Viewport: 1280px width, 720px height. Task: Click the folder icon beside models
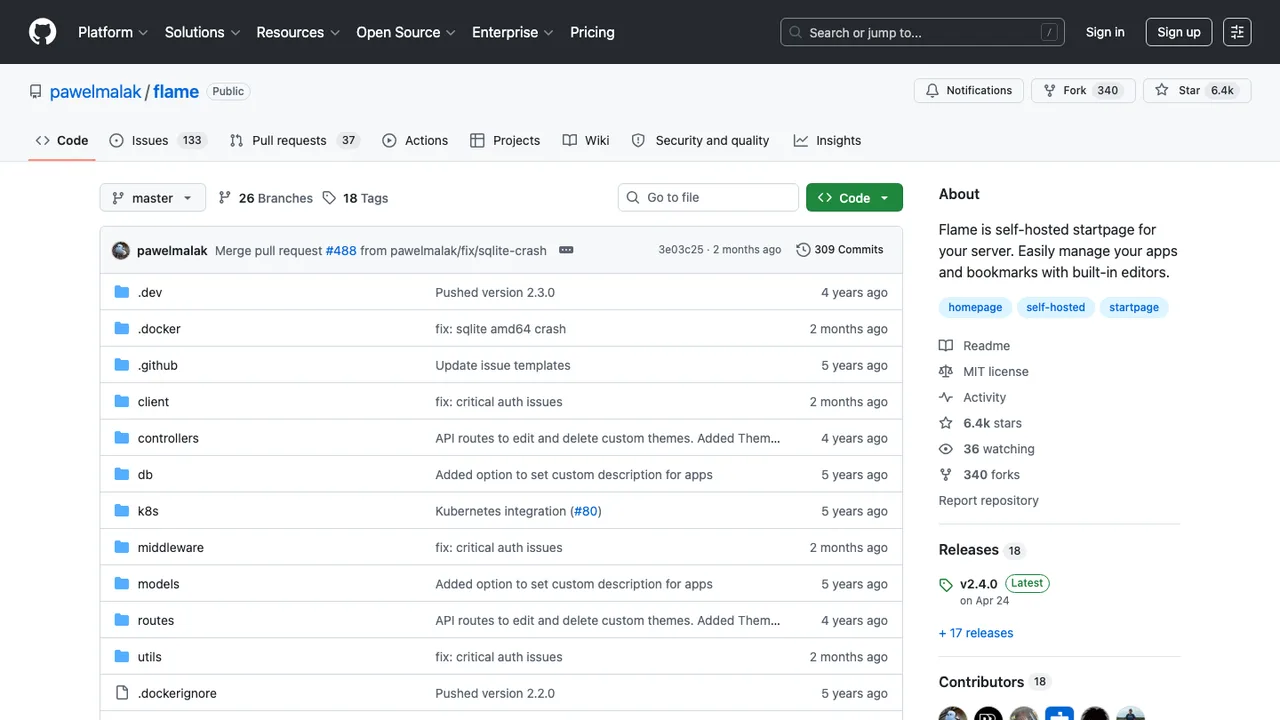[122, 584]
